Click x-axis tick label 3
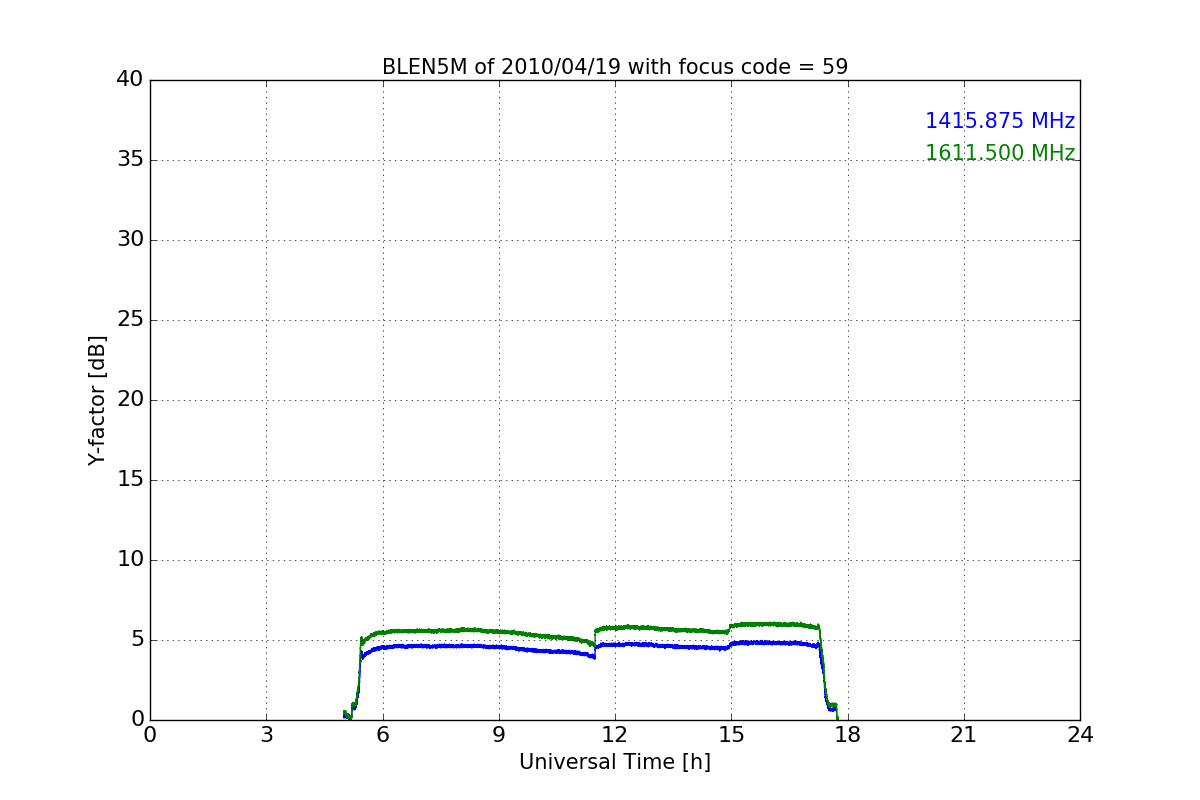 tap(266, 734)
